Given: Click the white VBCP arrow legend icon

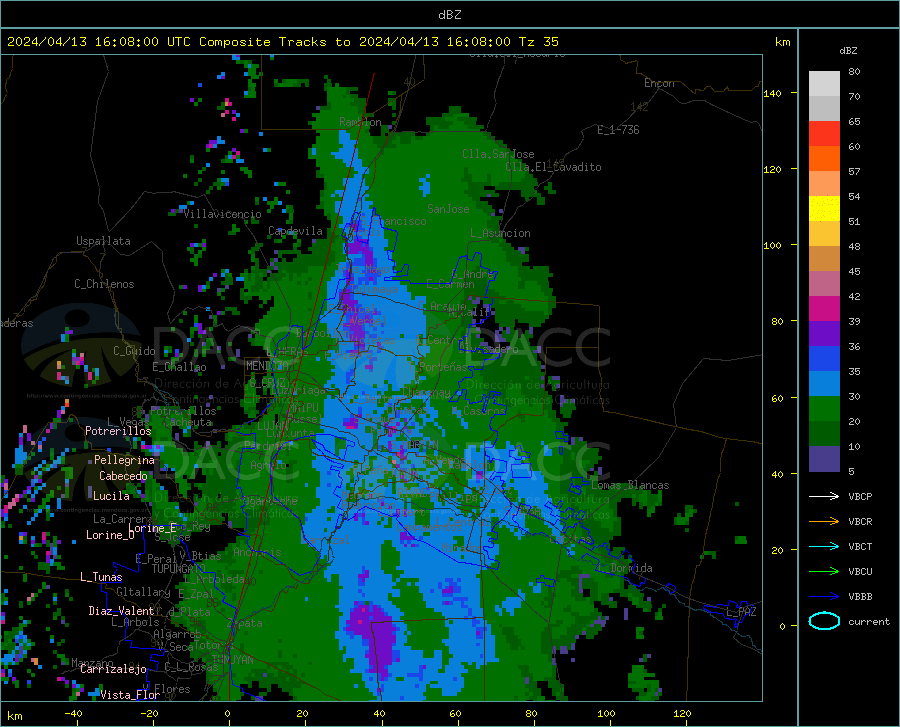Looking at the screenshot, I should point(824,496).
